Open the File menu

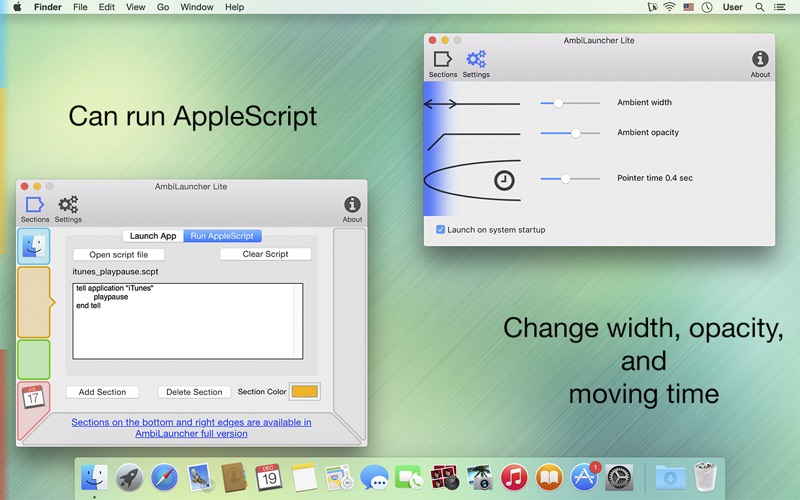tap(80, 7)
